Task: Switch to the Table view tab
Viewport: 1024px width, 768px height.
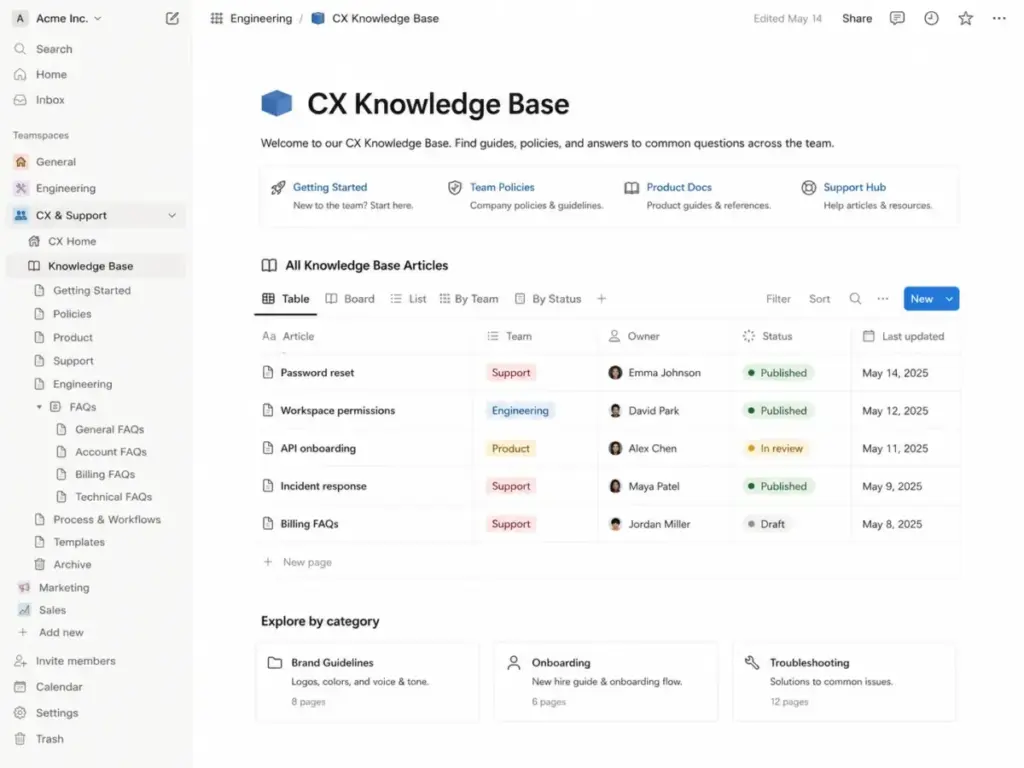Action: 285,298
